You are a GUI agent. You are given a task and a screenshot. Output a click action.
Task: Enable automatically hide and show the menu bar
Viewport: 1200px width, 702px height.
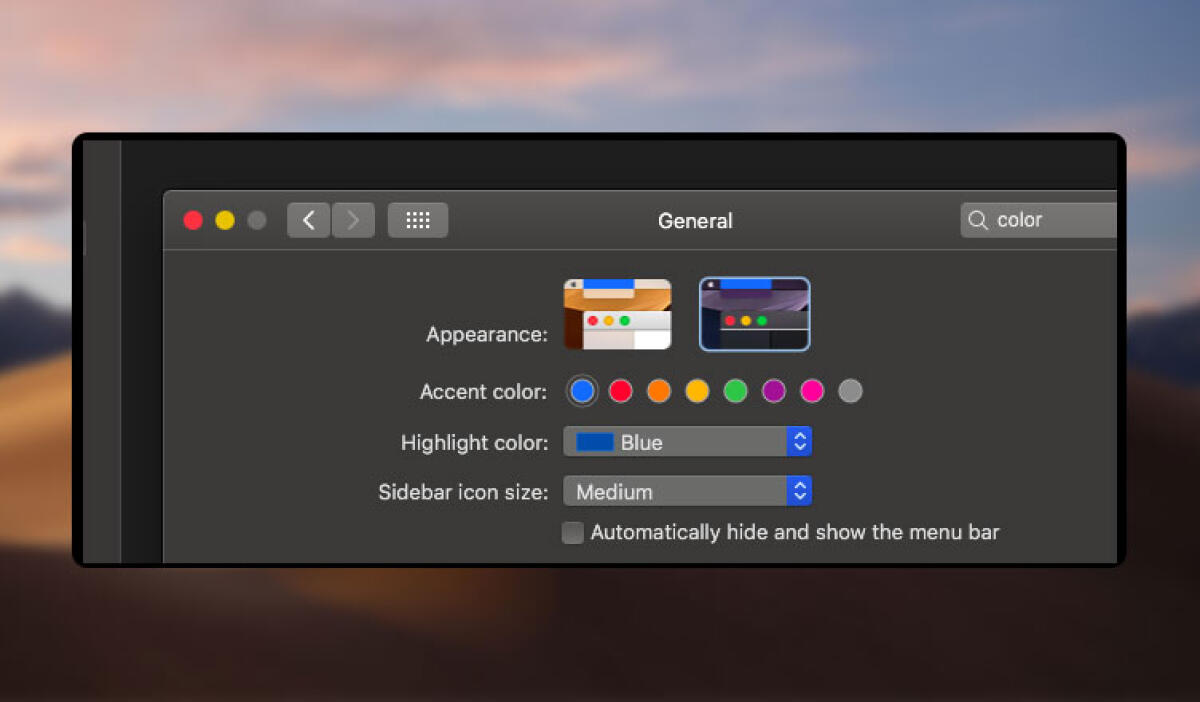[x=572, y=532]
